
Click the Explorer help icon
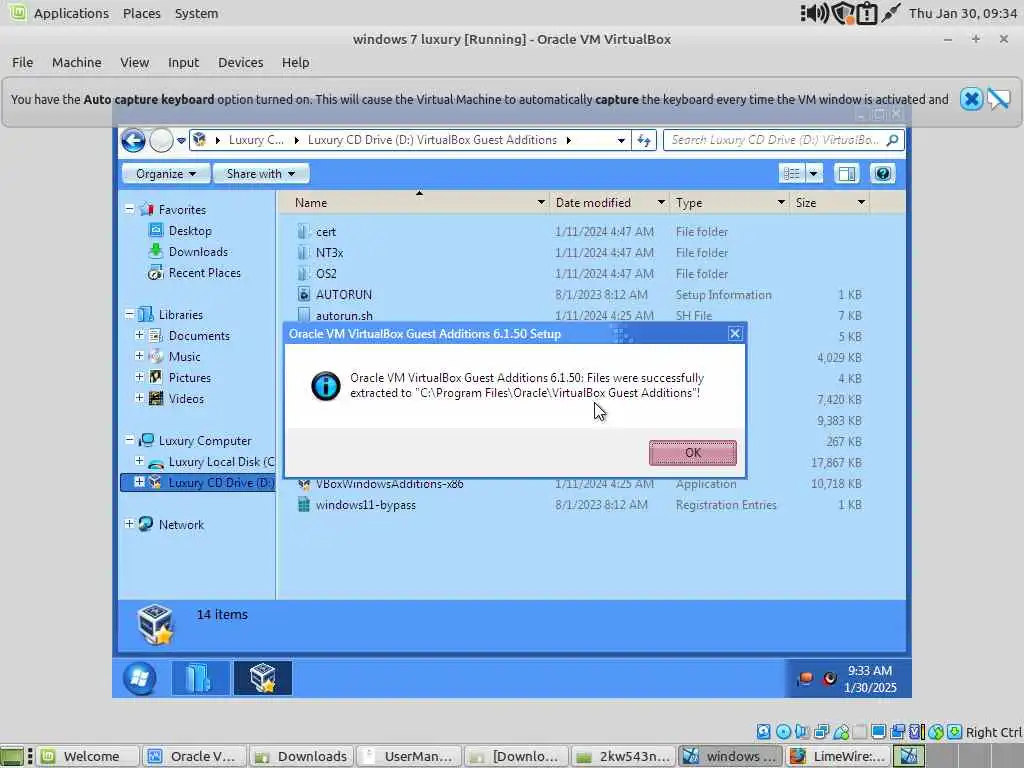[882, 174]
